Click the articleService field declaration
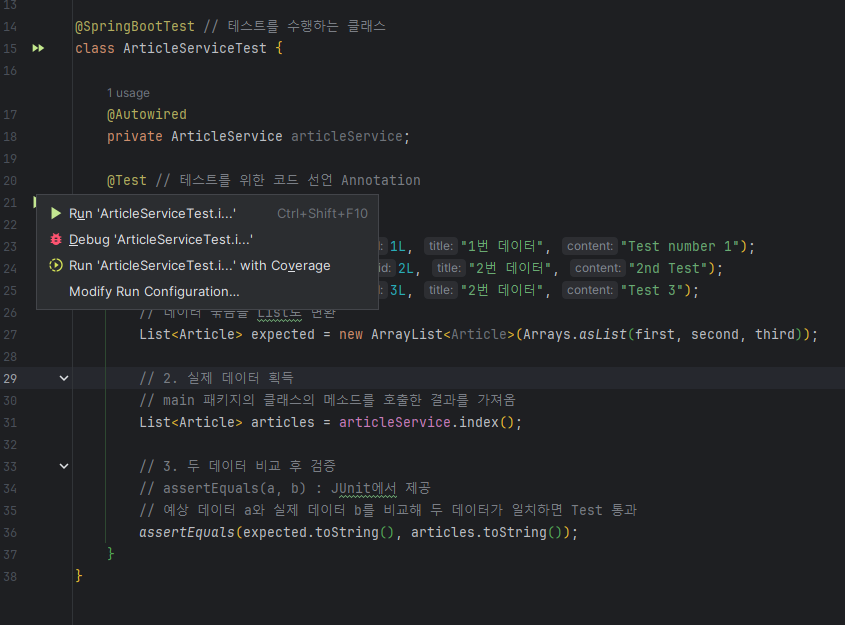Image resolution: width=845 pixels, height=625 pixels. coord(347,136)
